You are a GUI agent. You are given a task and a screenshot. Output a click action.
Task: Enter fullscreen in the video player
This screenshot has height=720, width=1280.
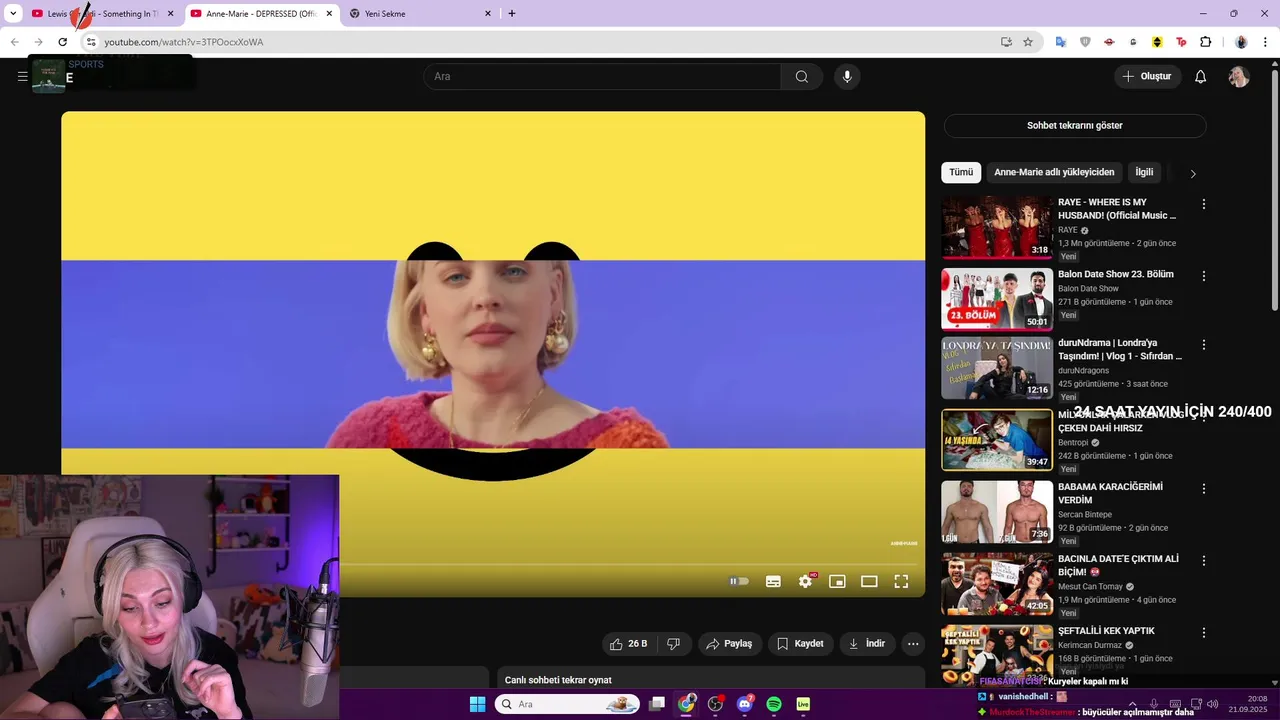pyautogui.click(x=901, y=581)
